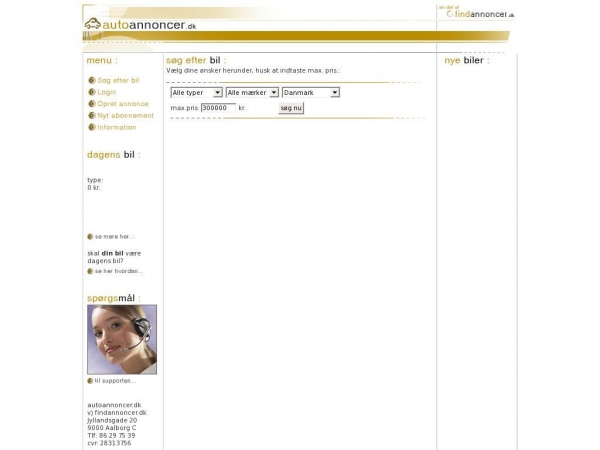This screenshot has height=450, width=600.
Task: Click the søg nu button
Action: [291, 108]
